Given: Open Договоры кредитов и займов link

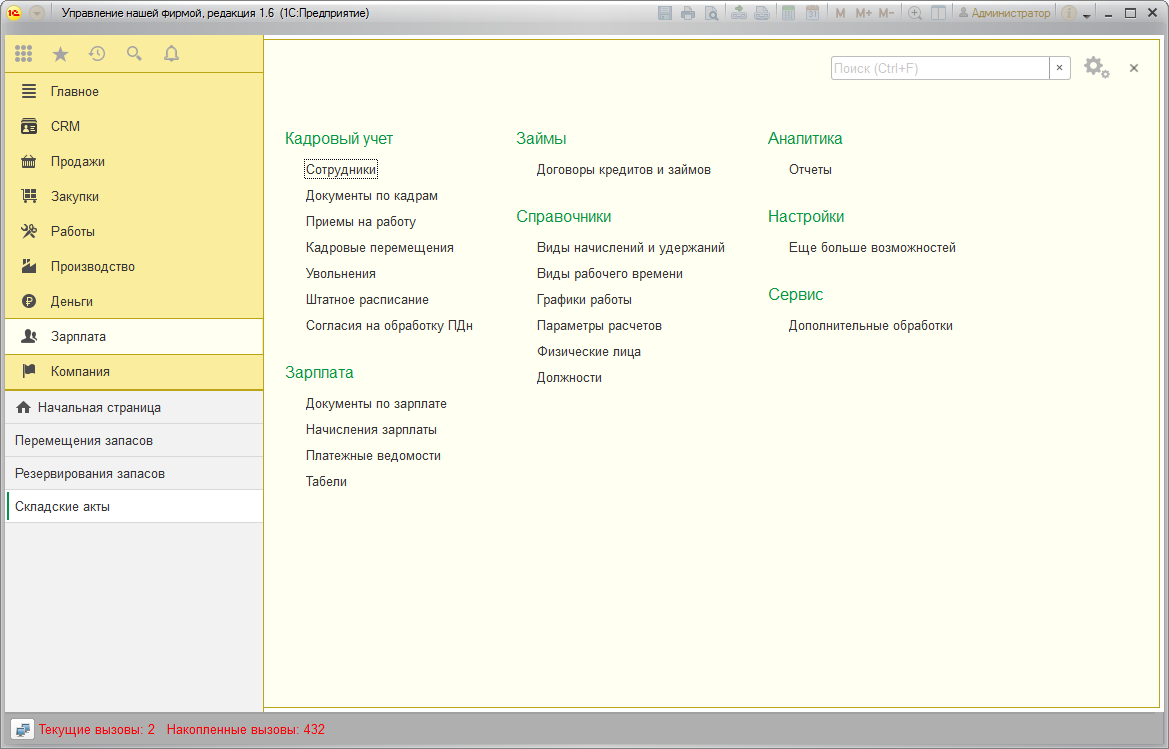Looking at the screenshot, I should tap(623, 170).
